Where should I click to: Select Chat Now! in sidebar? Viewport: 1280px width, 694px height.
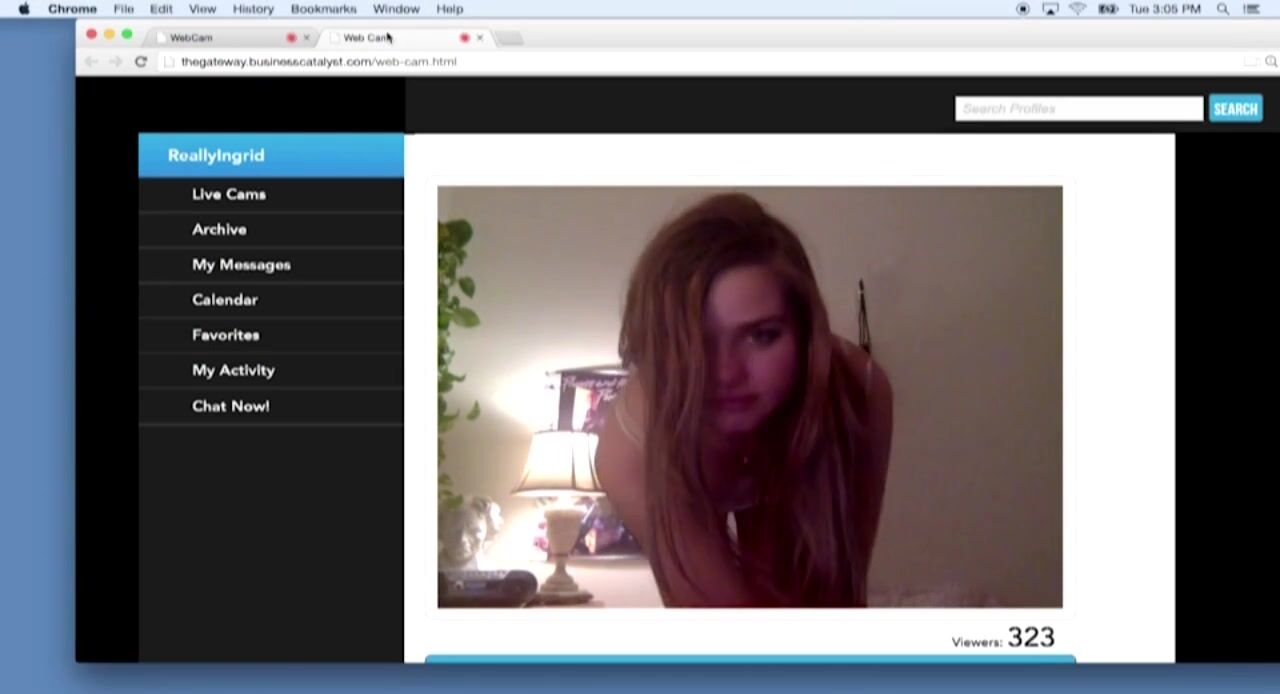point(230,406)
